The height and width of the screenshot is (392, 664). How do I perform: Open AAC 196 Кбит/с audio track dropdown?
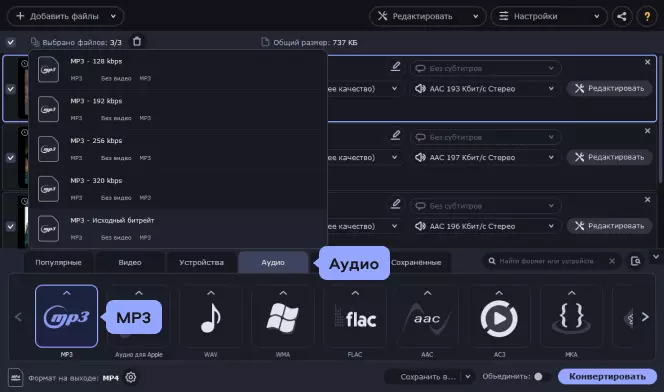(x=485, y=226)
